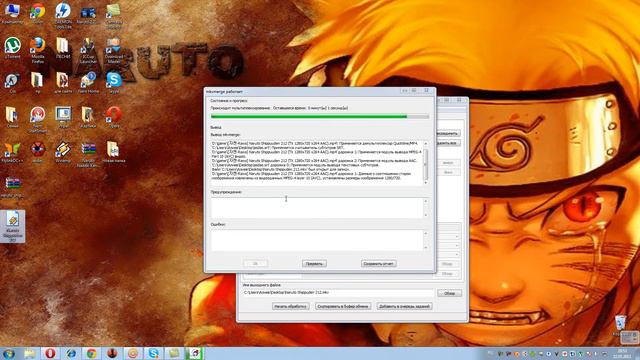Click scroll-down arrow of warnings box
Screen dimensions: 640x360
(x=426, y=215)
